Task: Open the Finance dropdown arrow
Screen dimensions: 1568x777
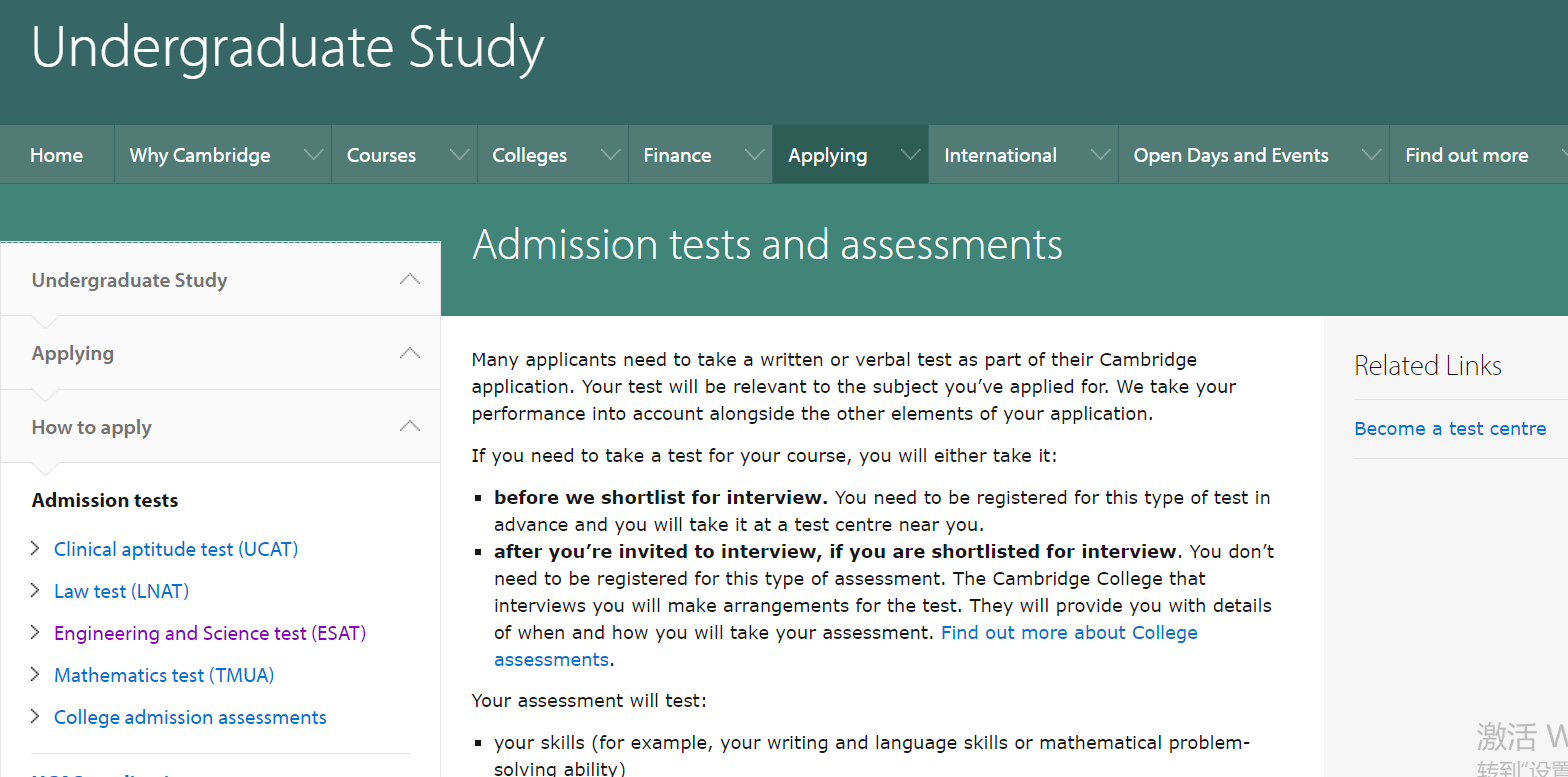Action: (754, 155)
